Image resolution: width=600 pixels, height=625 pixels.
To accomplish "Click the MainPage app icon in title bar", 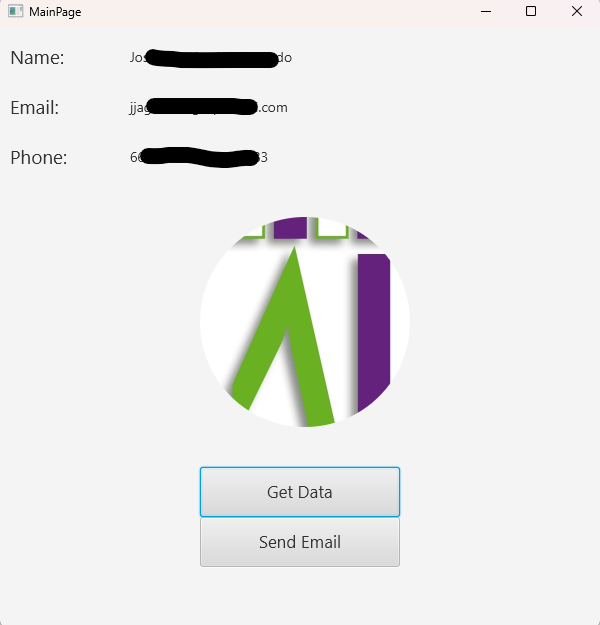I will click(16, 11).
